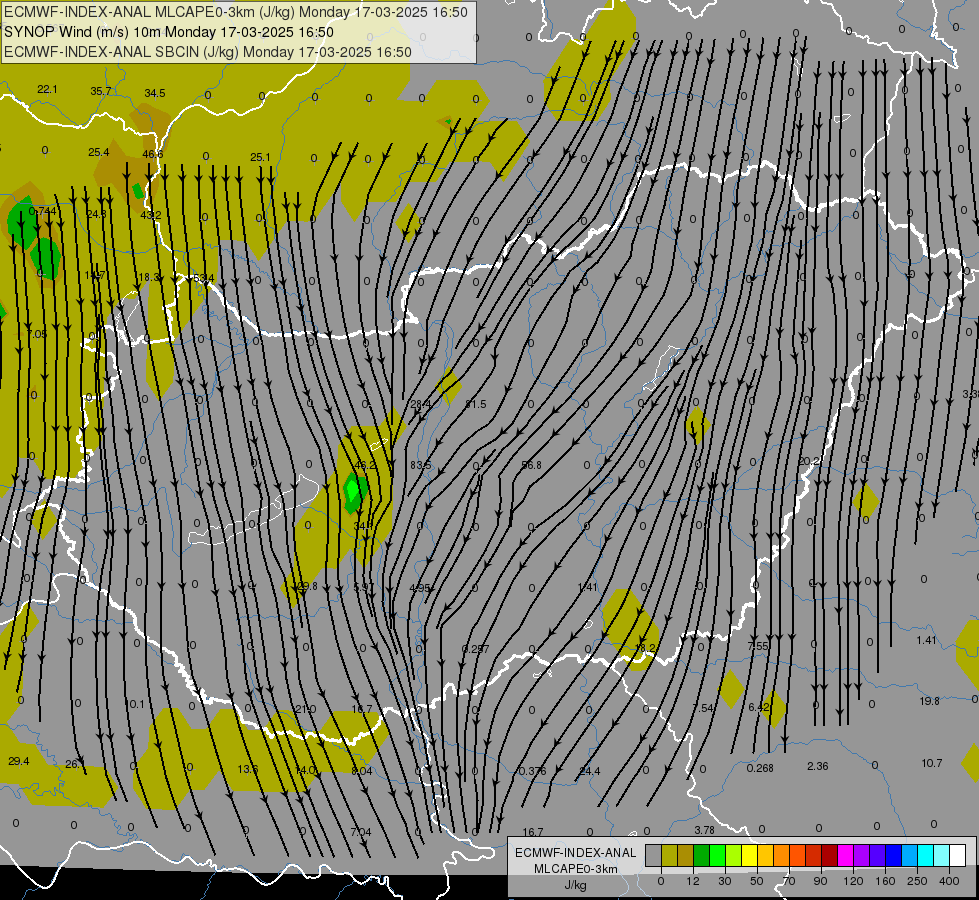Click the map value '4.95'

pos(420,588)
